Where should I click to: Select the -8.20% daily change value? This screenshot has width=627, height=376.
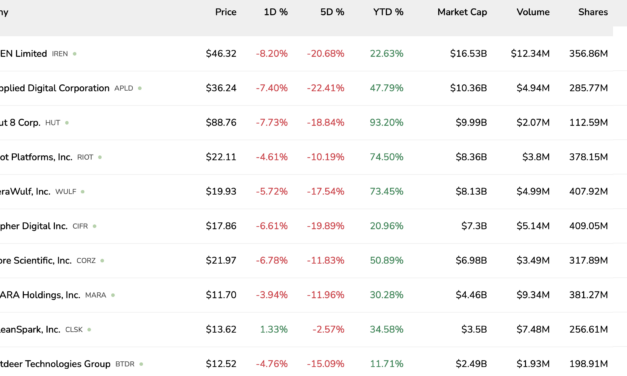pyautogui.click(x=272, y=54)
